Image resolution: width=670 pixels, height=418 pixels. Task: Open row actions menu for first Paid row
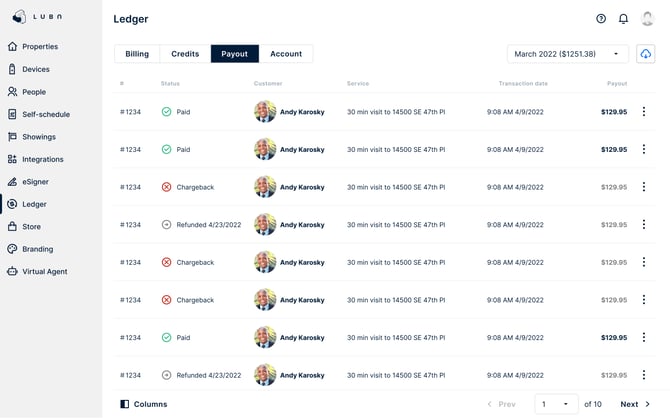pyautogui.click(x=644, y=112)
